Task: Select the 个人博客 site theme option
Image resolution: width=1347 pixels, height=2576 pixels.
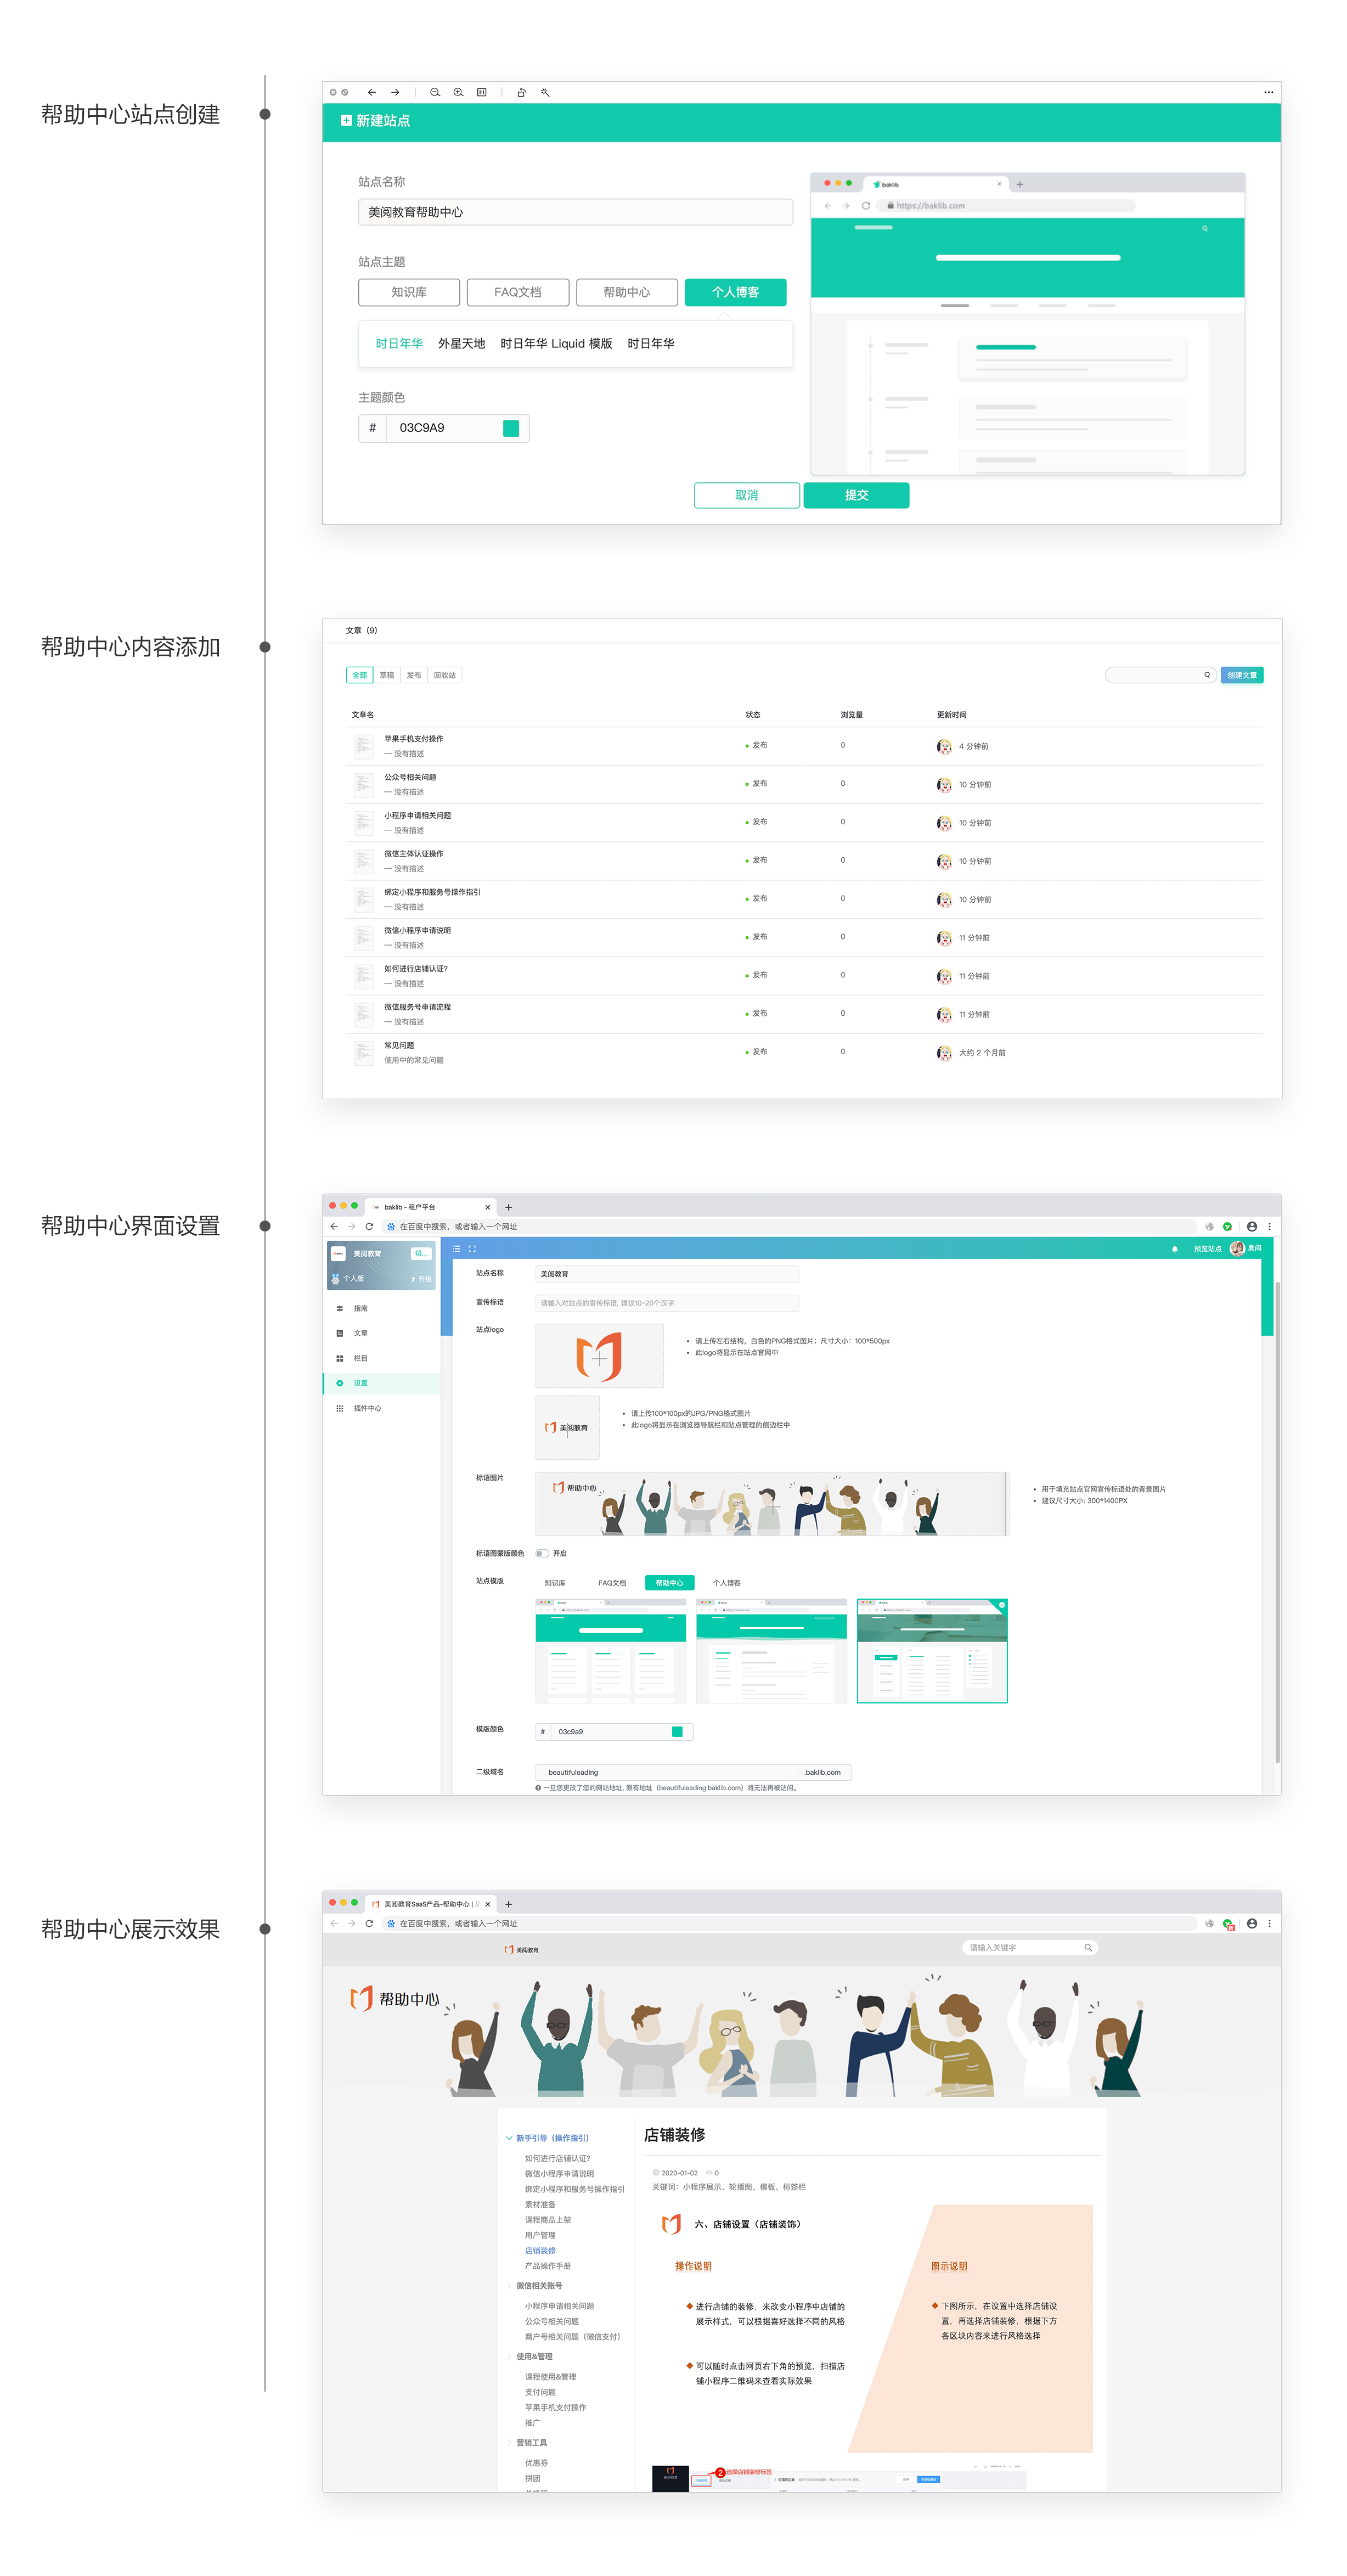Action: (735, 292)
